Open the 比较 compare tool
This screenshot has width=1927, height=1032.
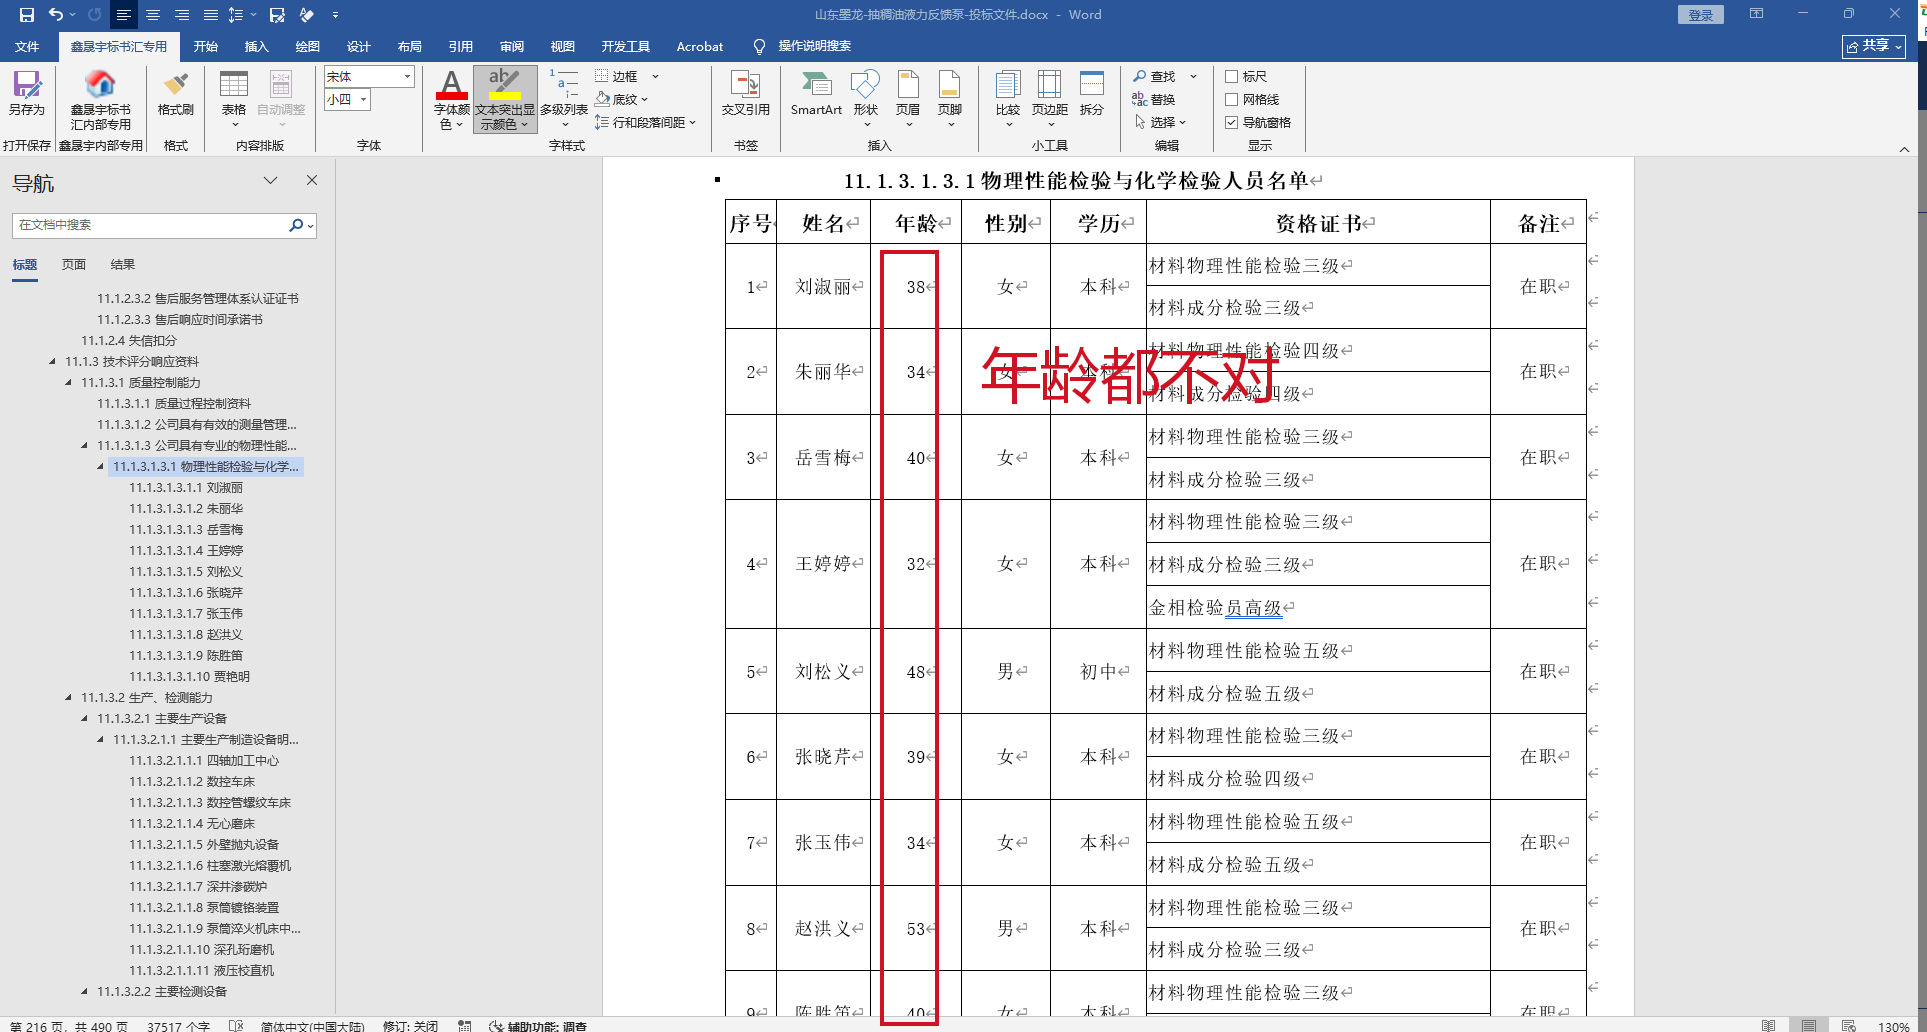point(1008,98)
